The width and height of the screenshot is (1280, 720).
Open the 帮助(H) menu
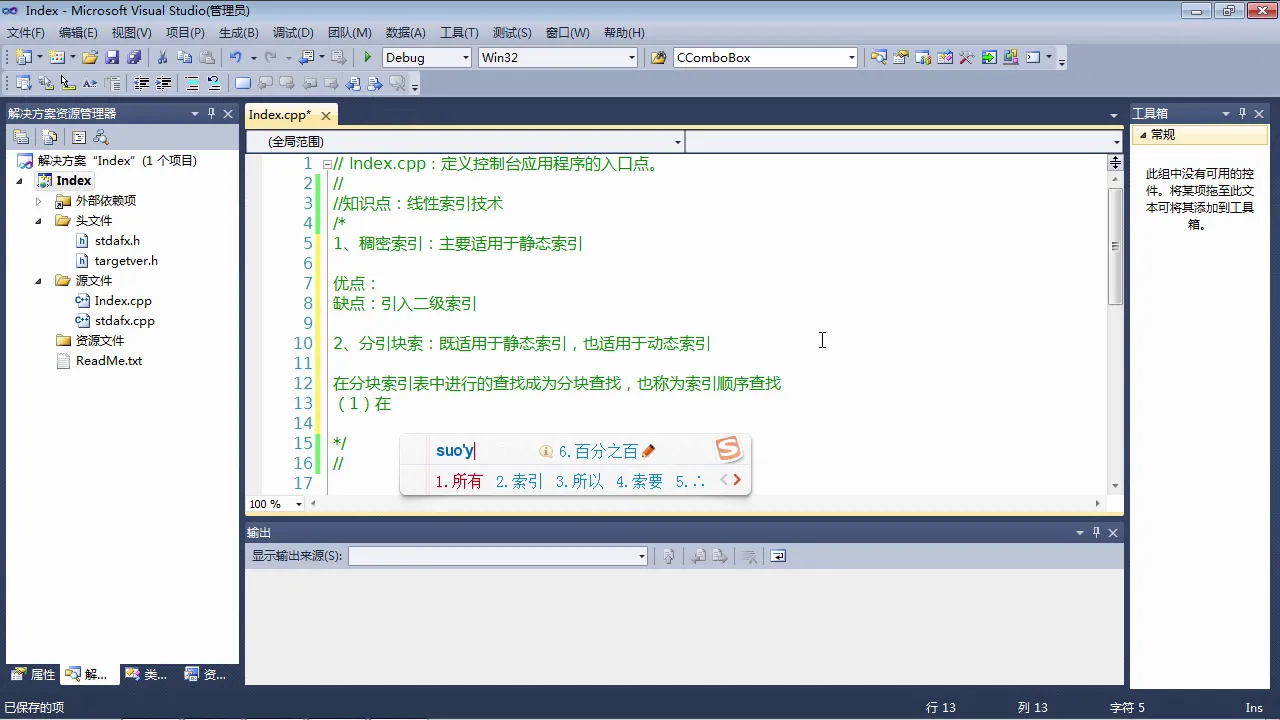(624, 33)
